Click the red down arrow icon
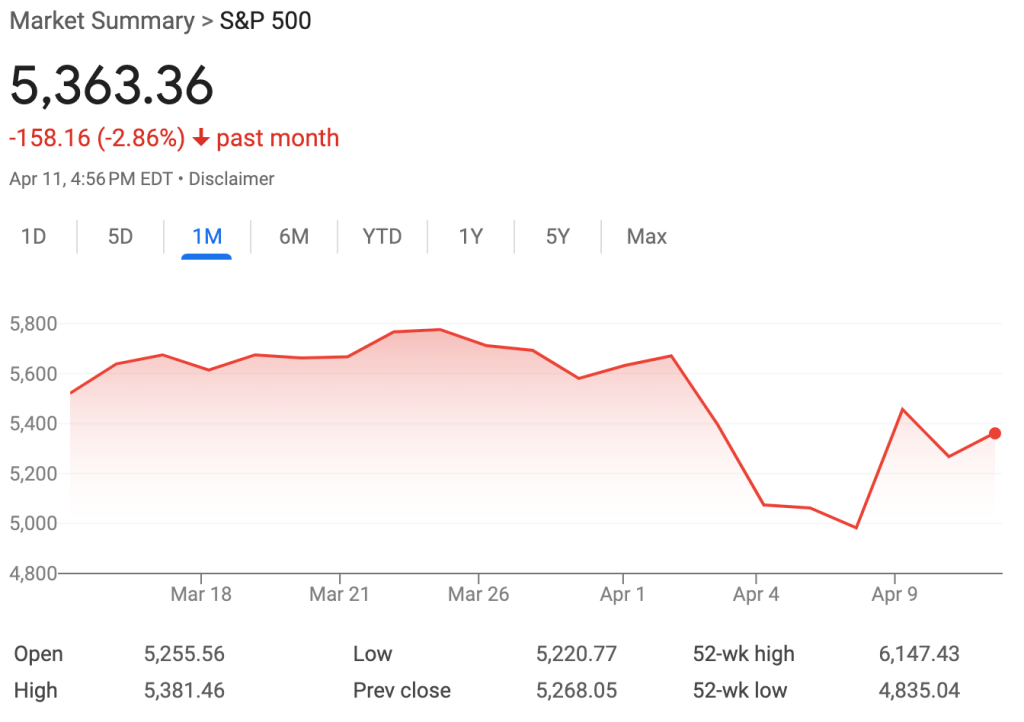1024x722 pixels. click(201, 139)
